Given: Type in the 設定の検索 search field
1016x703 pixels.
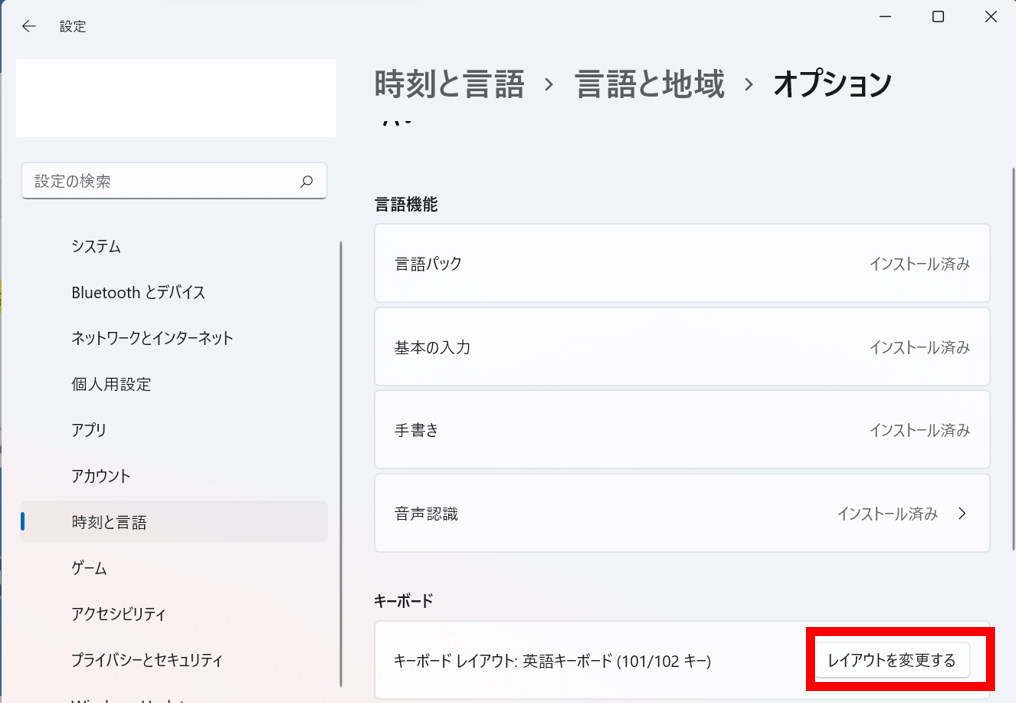Looking at the screenshot, I should click(x=160, y=182).
